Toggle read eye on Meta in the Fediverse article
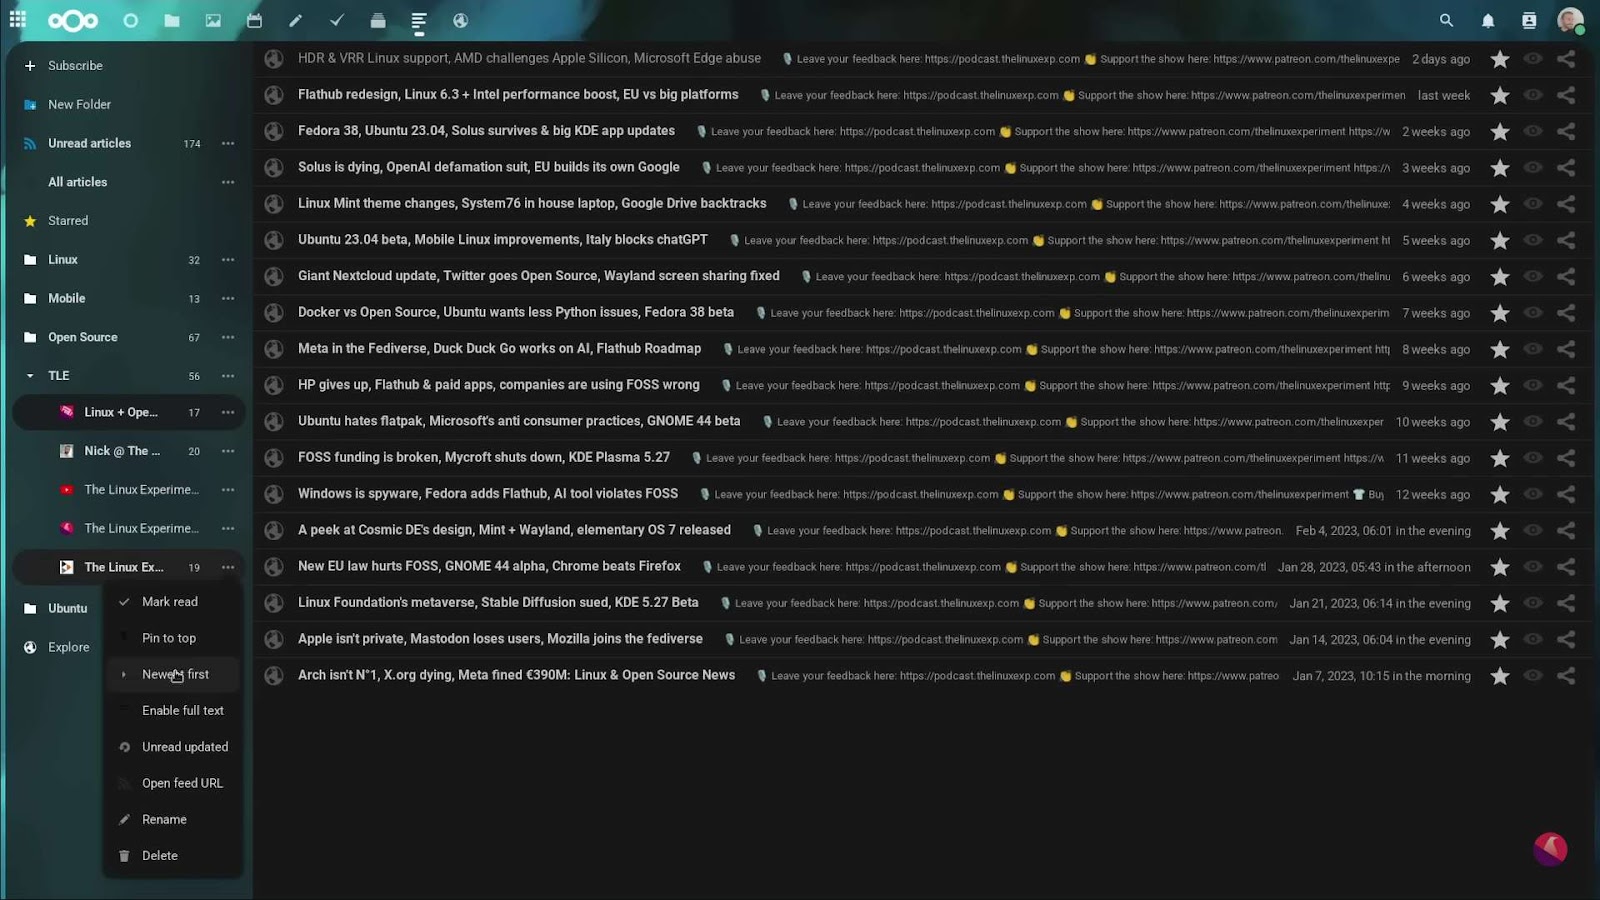The image size is (1600, 900). [1532, 349]
